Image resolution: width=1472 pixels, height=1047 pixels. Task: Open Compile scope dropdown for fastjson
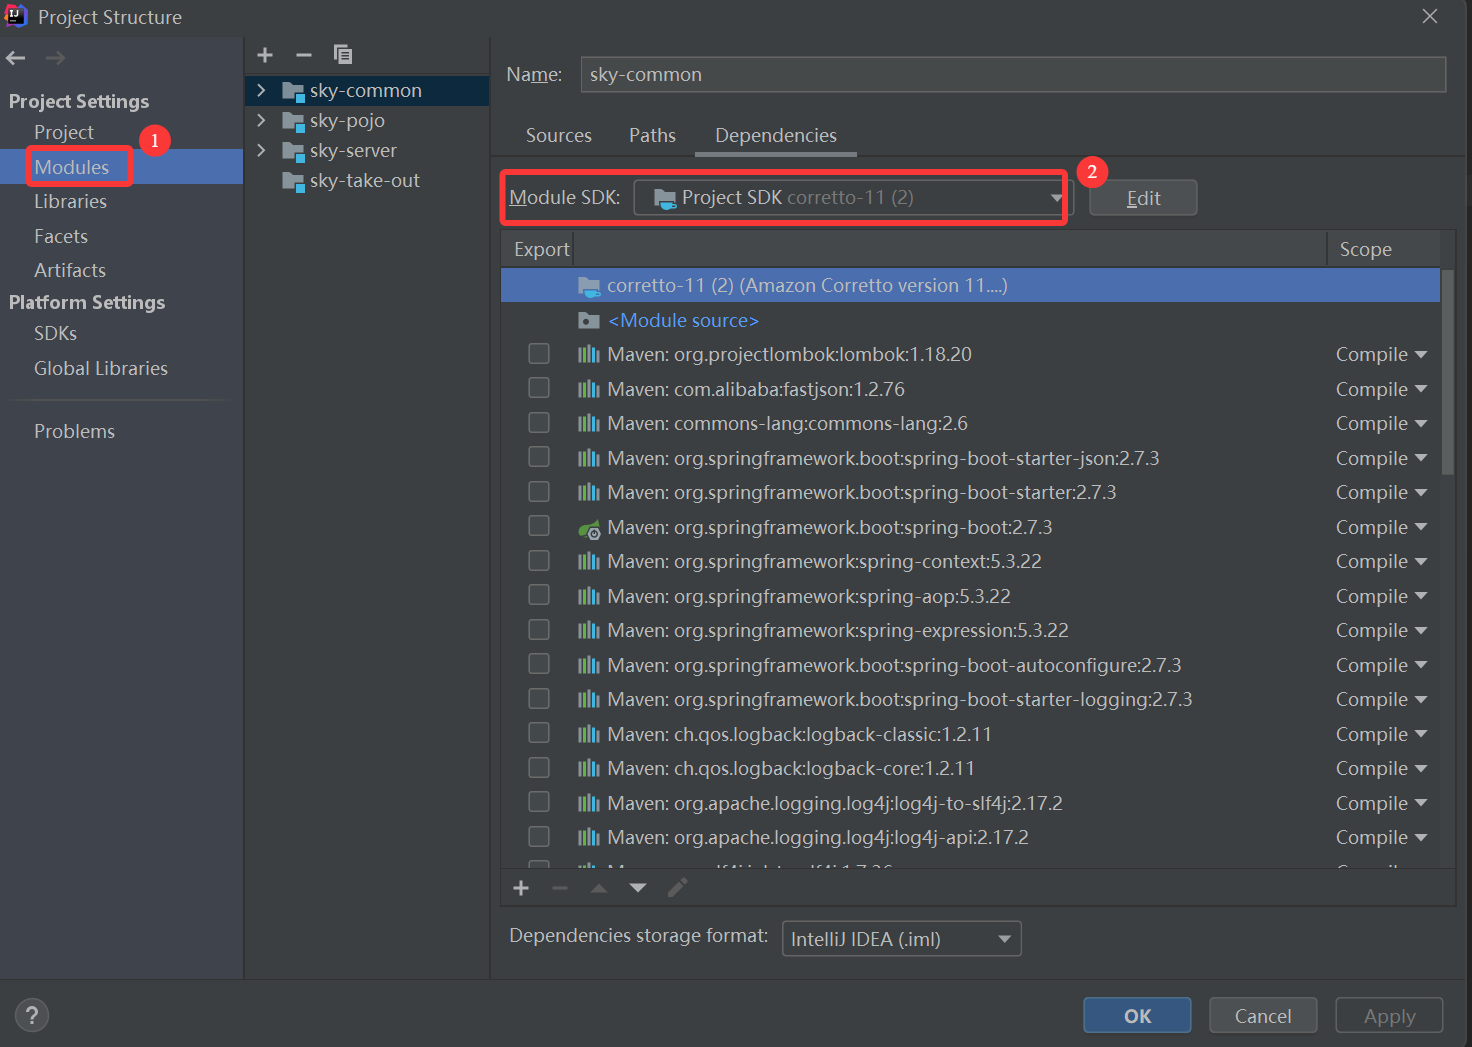(1381, 389)
